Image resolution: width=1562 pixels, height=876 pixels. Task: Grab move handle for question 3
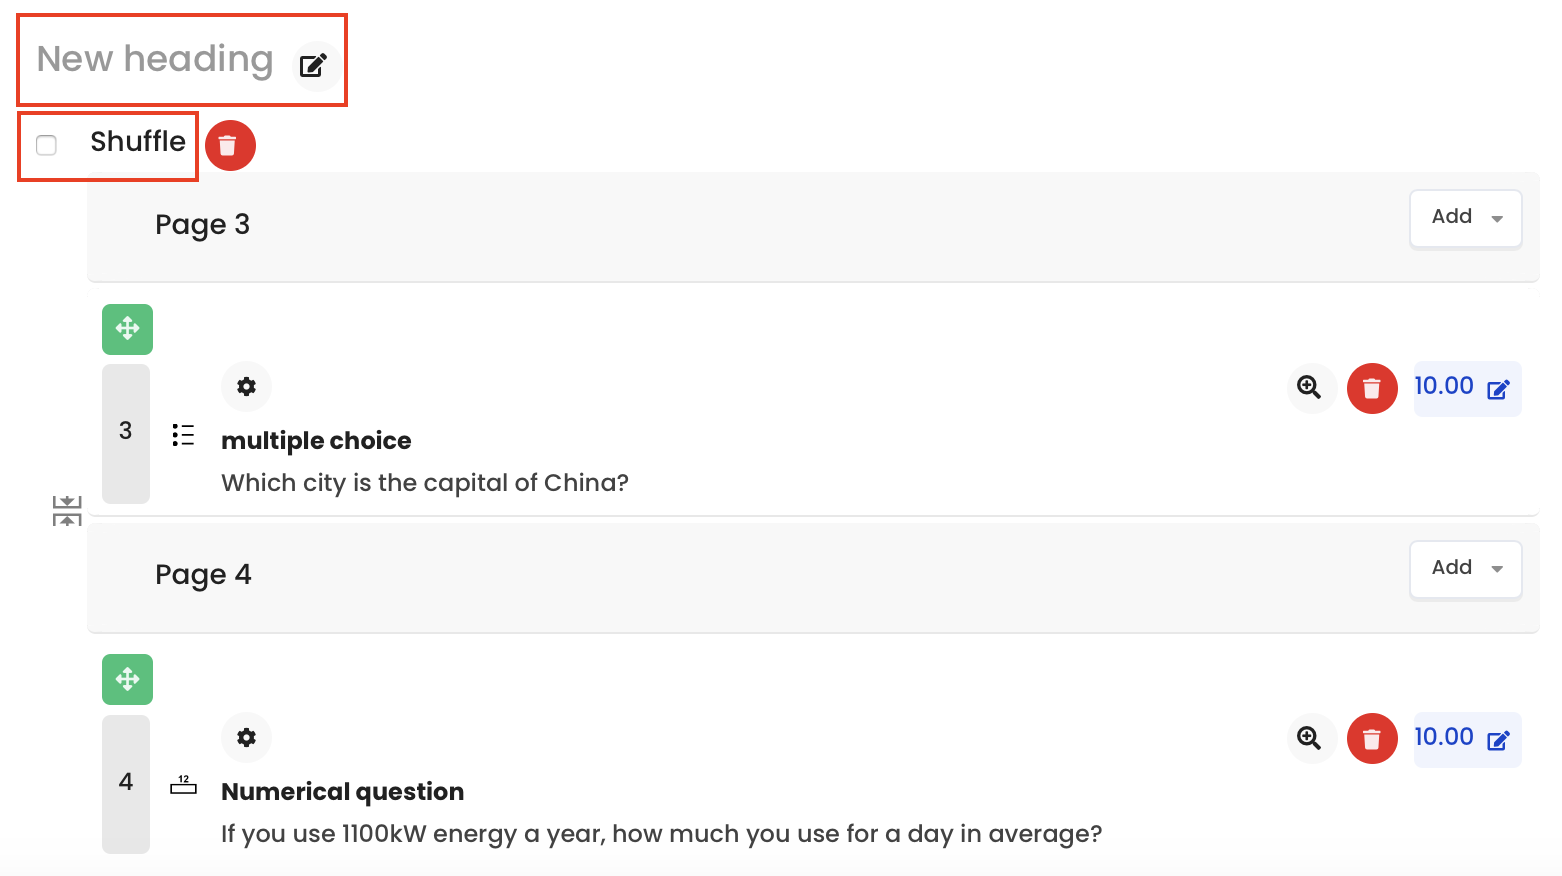(x=127, y=329)
